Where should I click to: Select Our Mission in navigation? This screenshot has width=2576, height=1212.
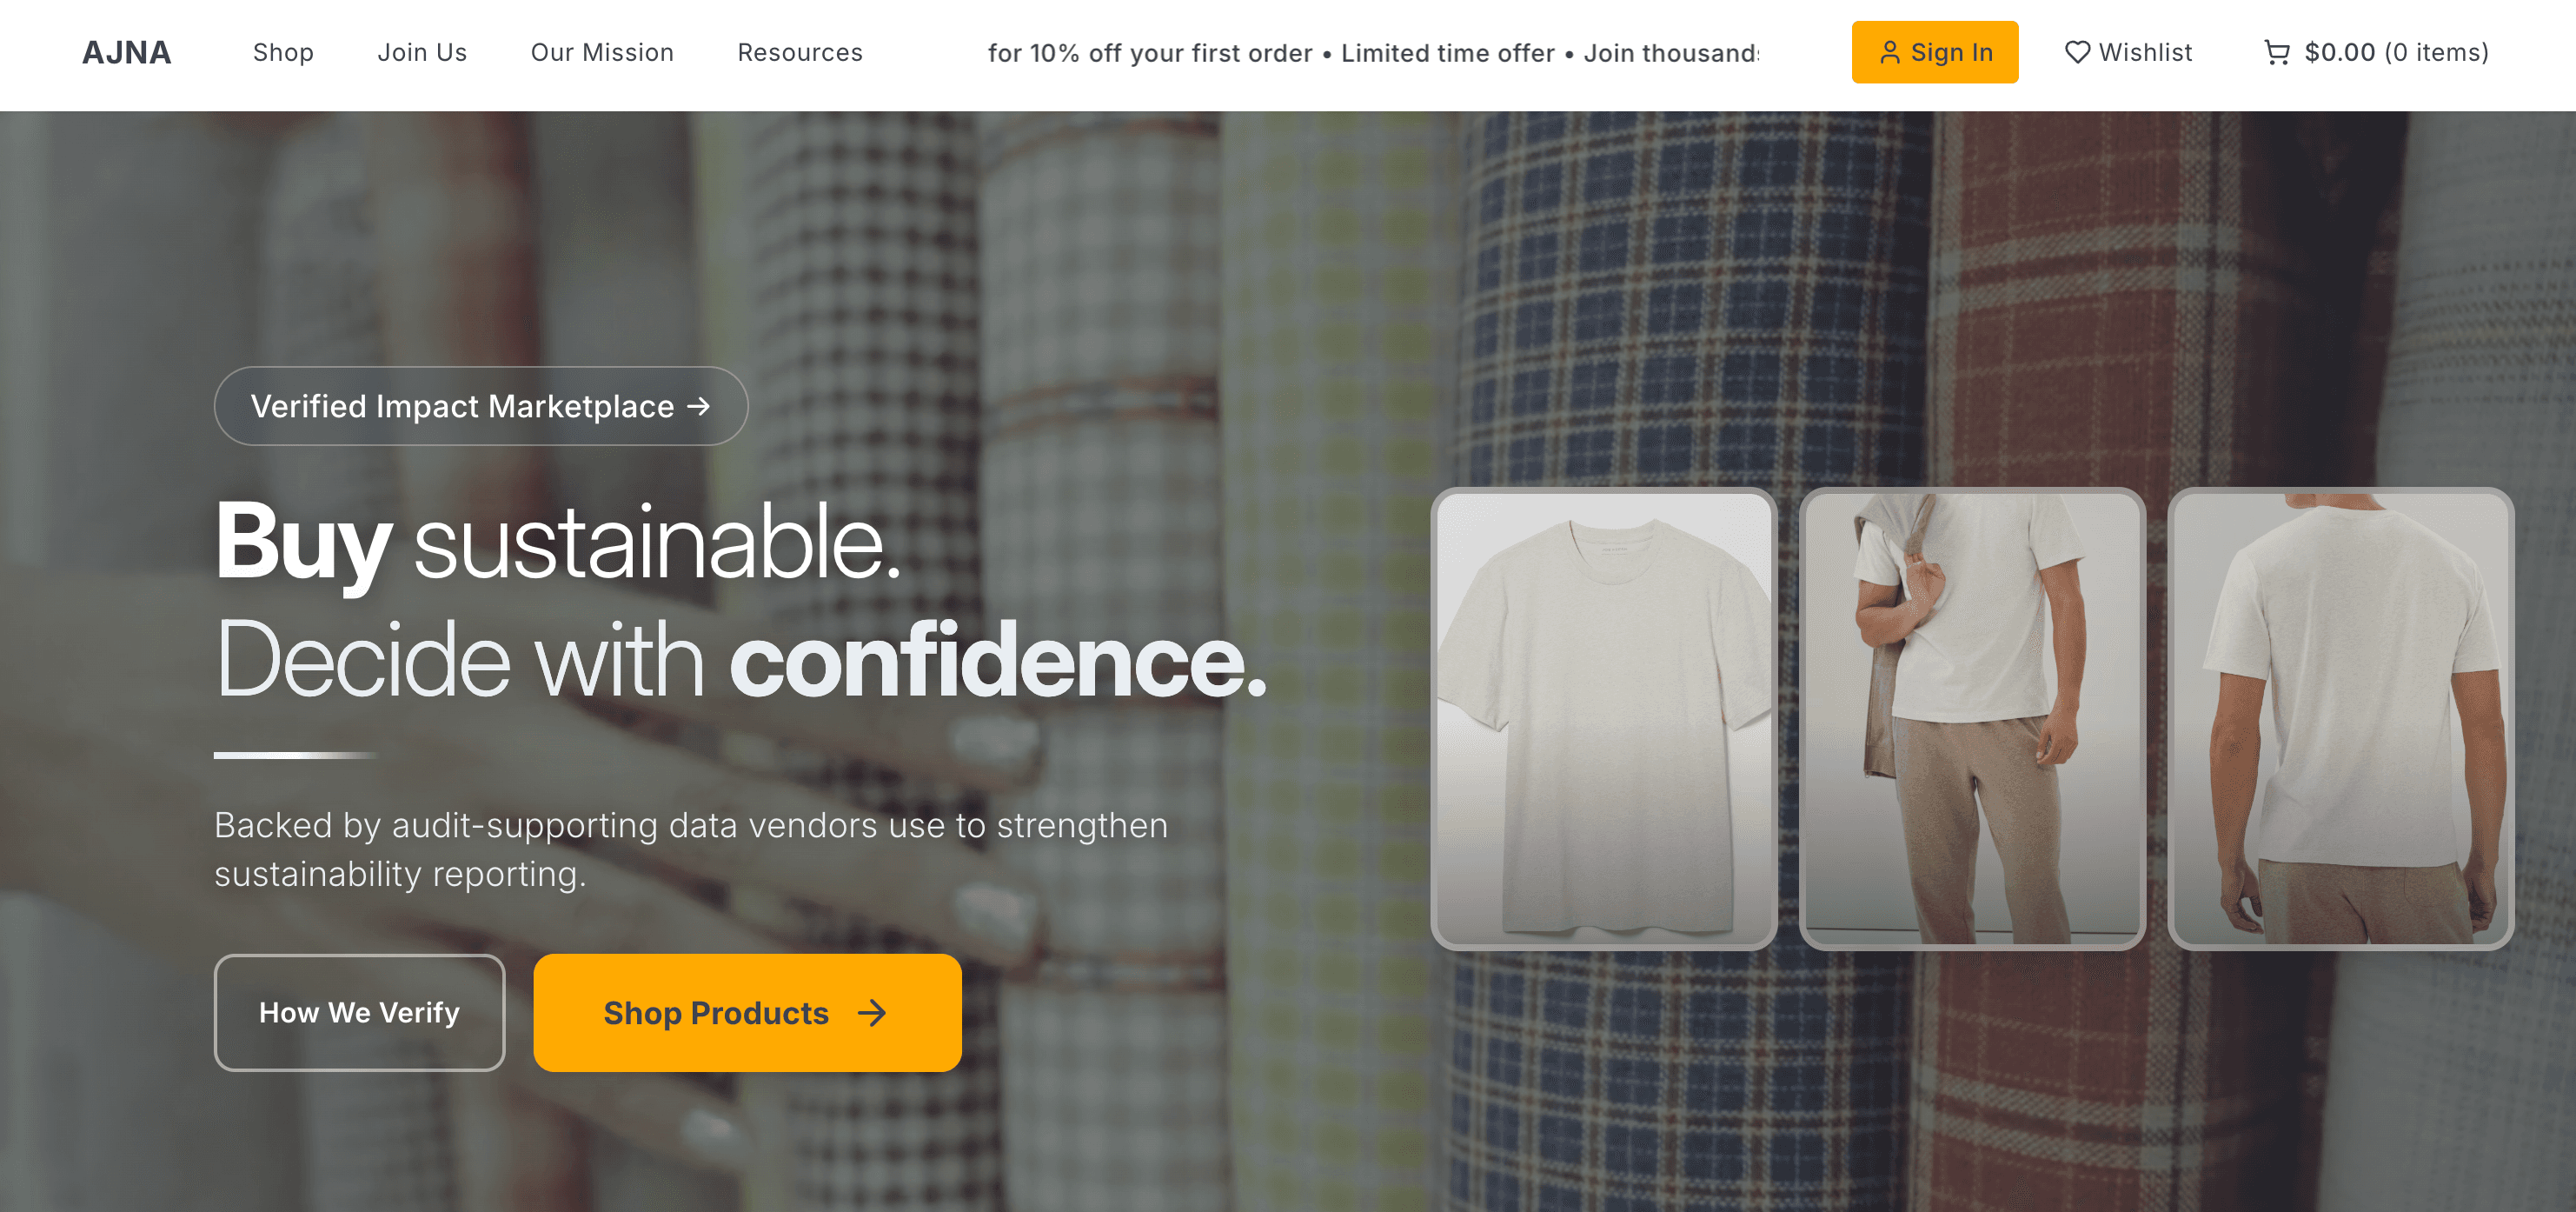point(602,52)
